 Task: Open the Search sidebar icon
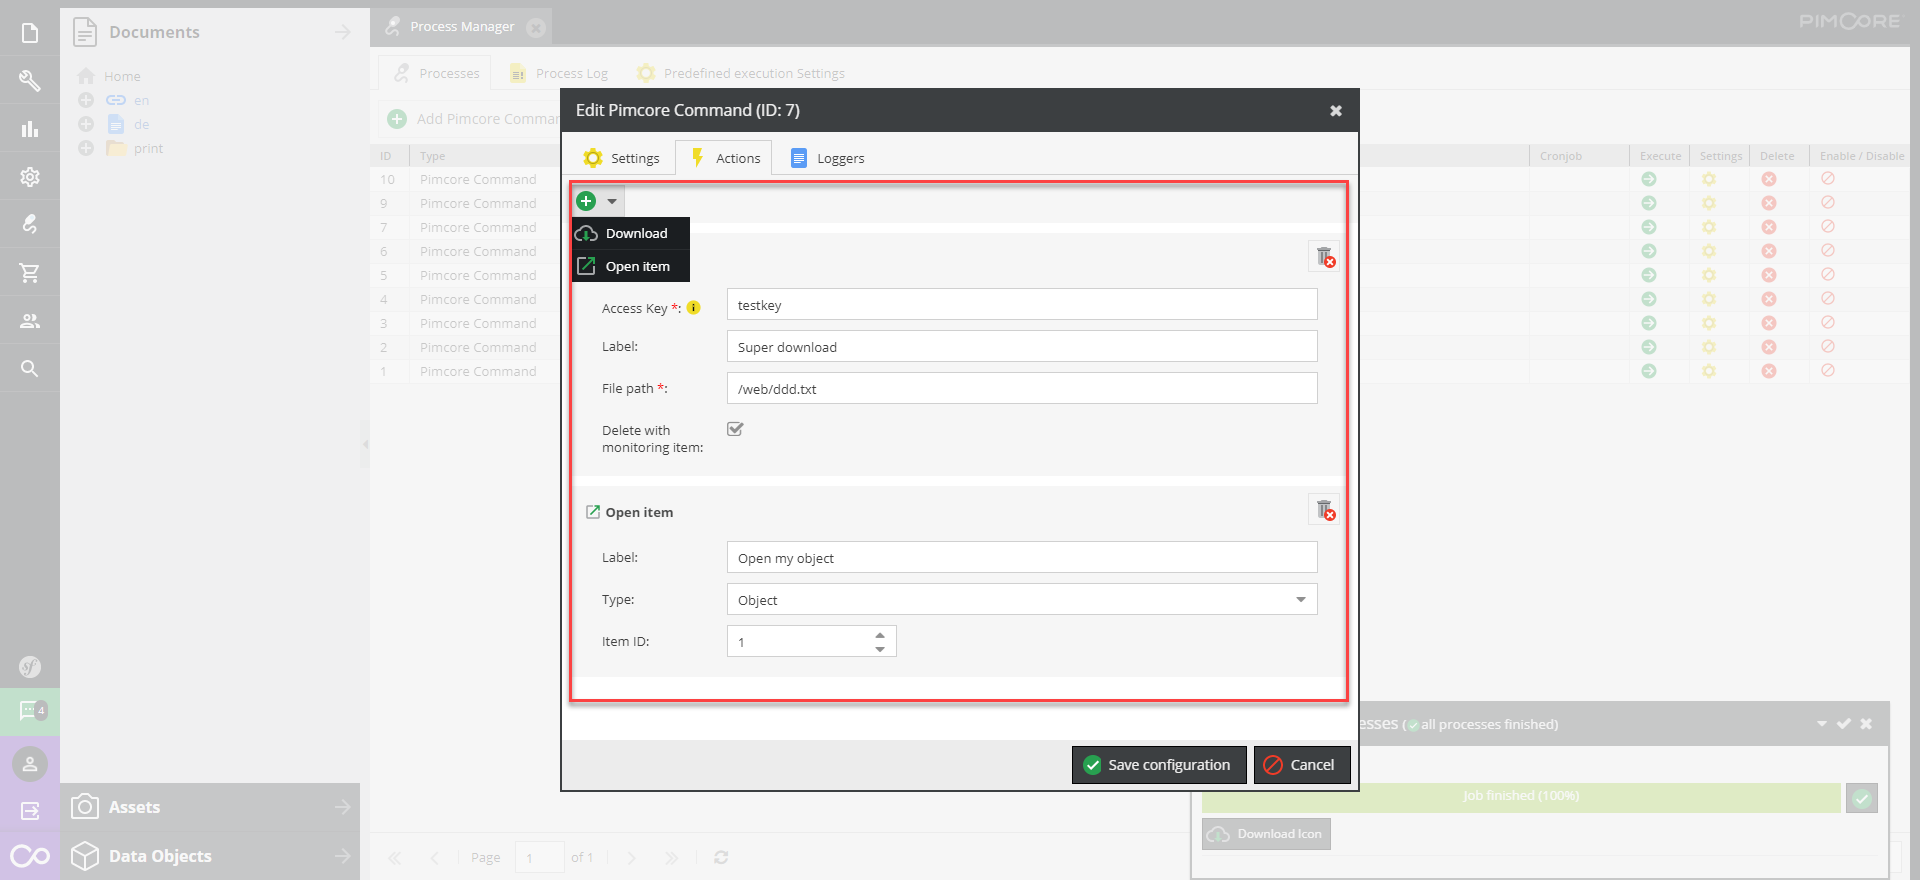tap(30, 368)
